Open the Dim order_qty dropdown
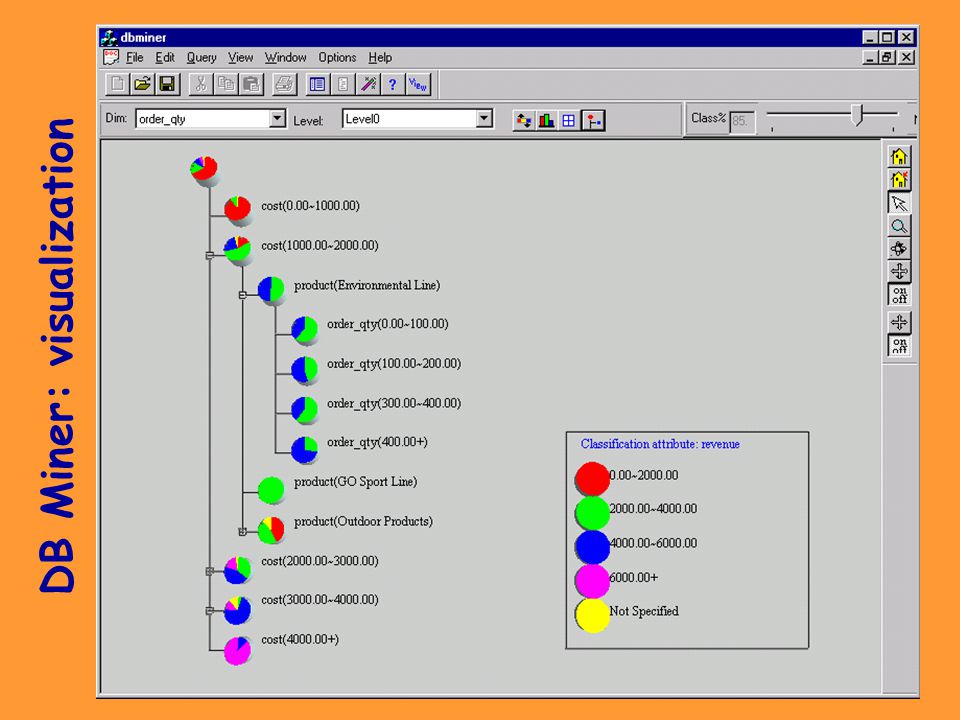The height and width of the screenshot is (720, 960). [277, 118]
